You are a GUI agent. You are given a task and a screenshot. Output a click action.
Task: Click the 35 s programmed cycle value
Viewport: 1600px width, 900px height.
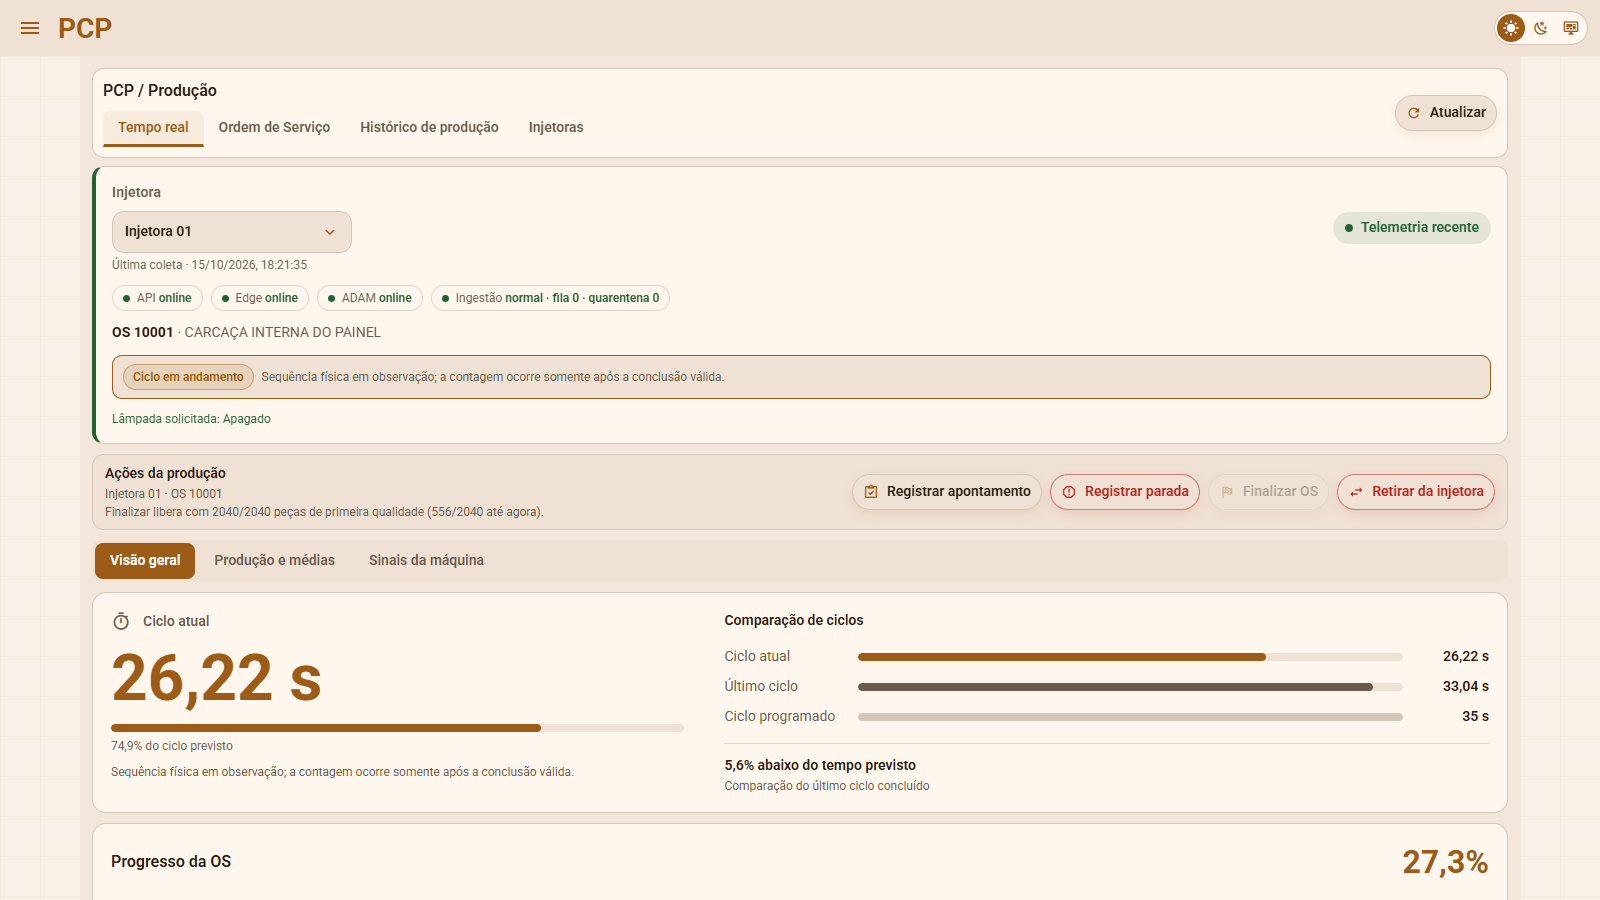pyautogui.click(x=1475, y=717)
